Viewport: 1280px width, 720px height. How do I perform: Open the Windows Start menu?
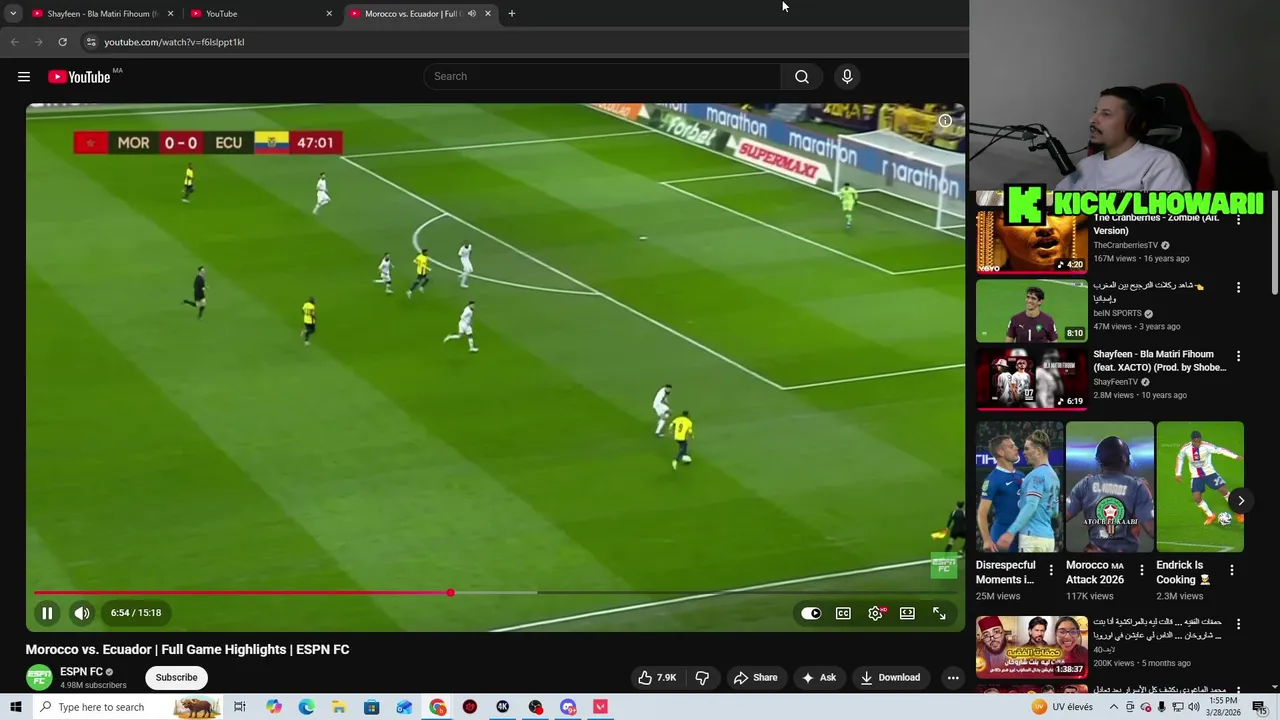click(16, 707)
